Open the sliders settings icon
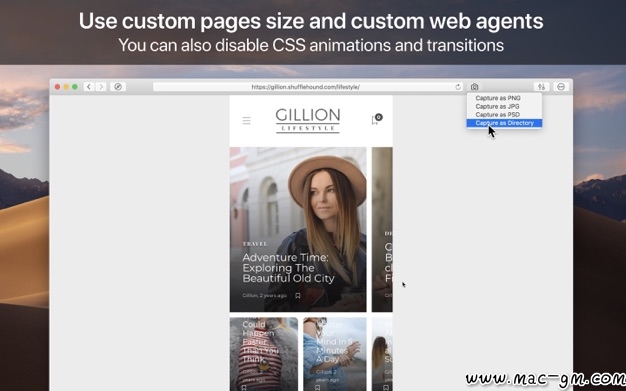This screenshot has height=391, width=626. coord(541,87)
